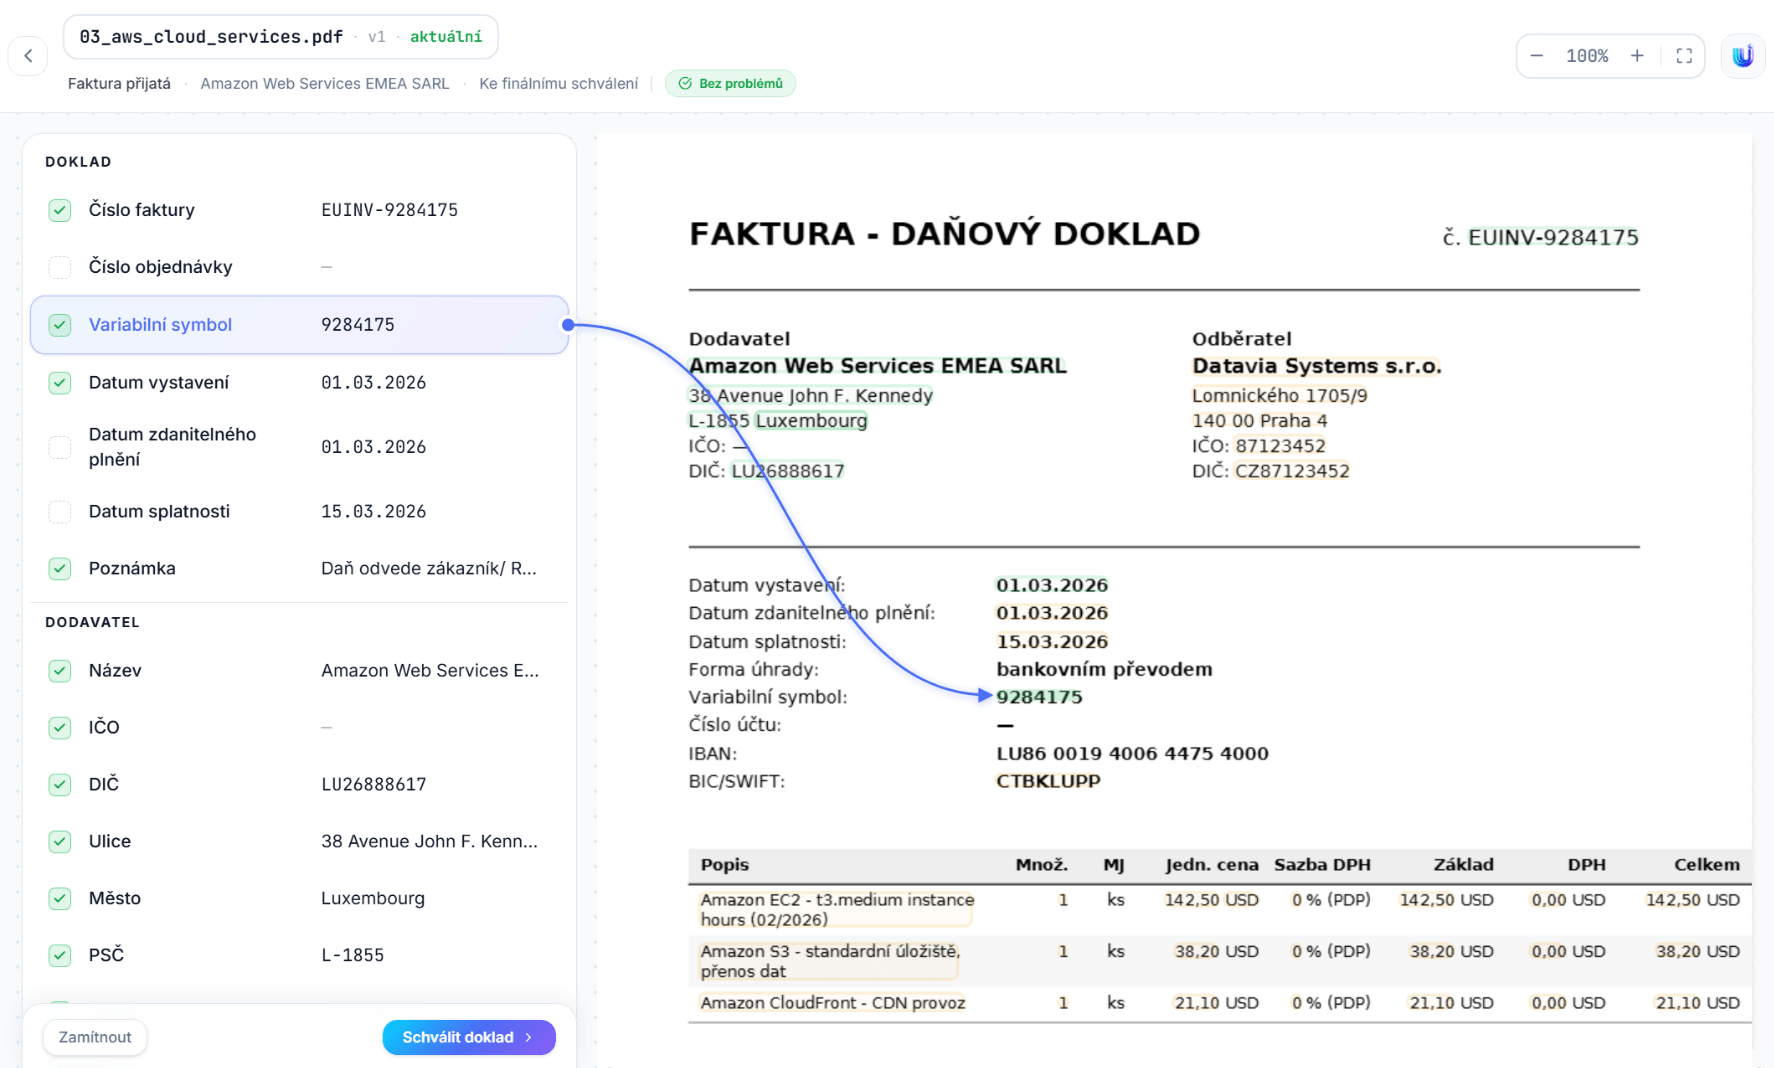Toggle the Poznámka checkbox
1774x1068 pixels.
(60, 569)
